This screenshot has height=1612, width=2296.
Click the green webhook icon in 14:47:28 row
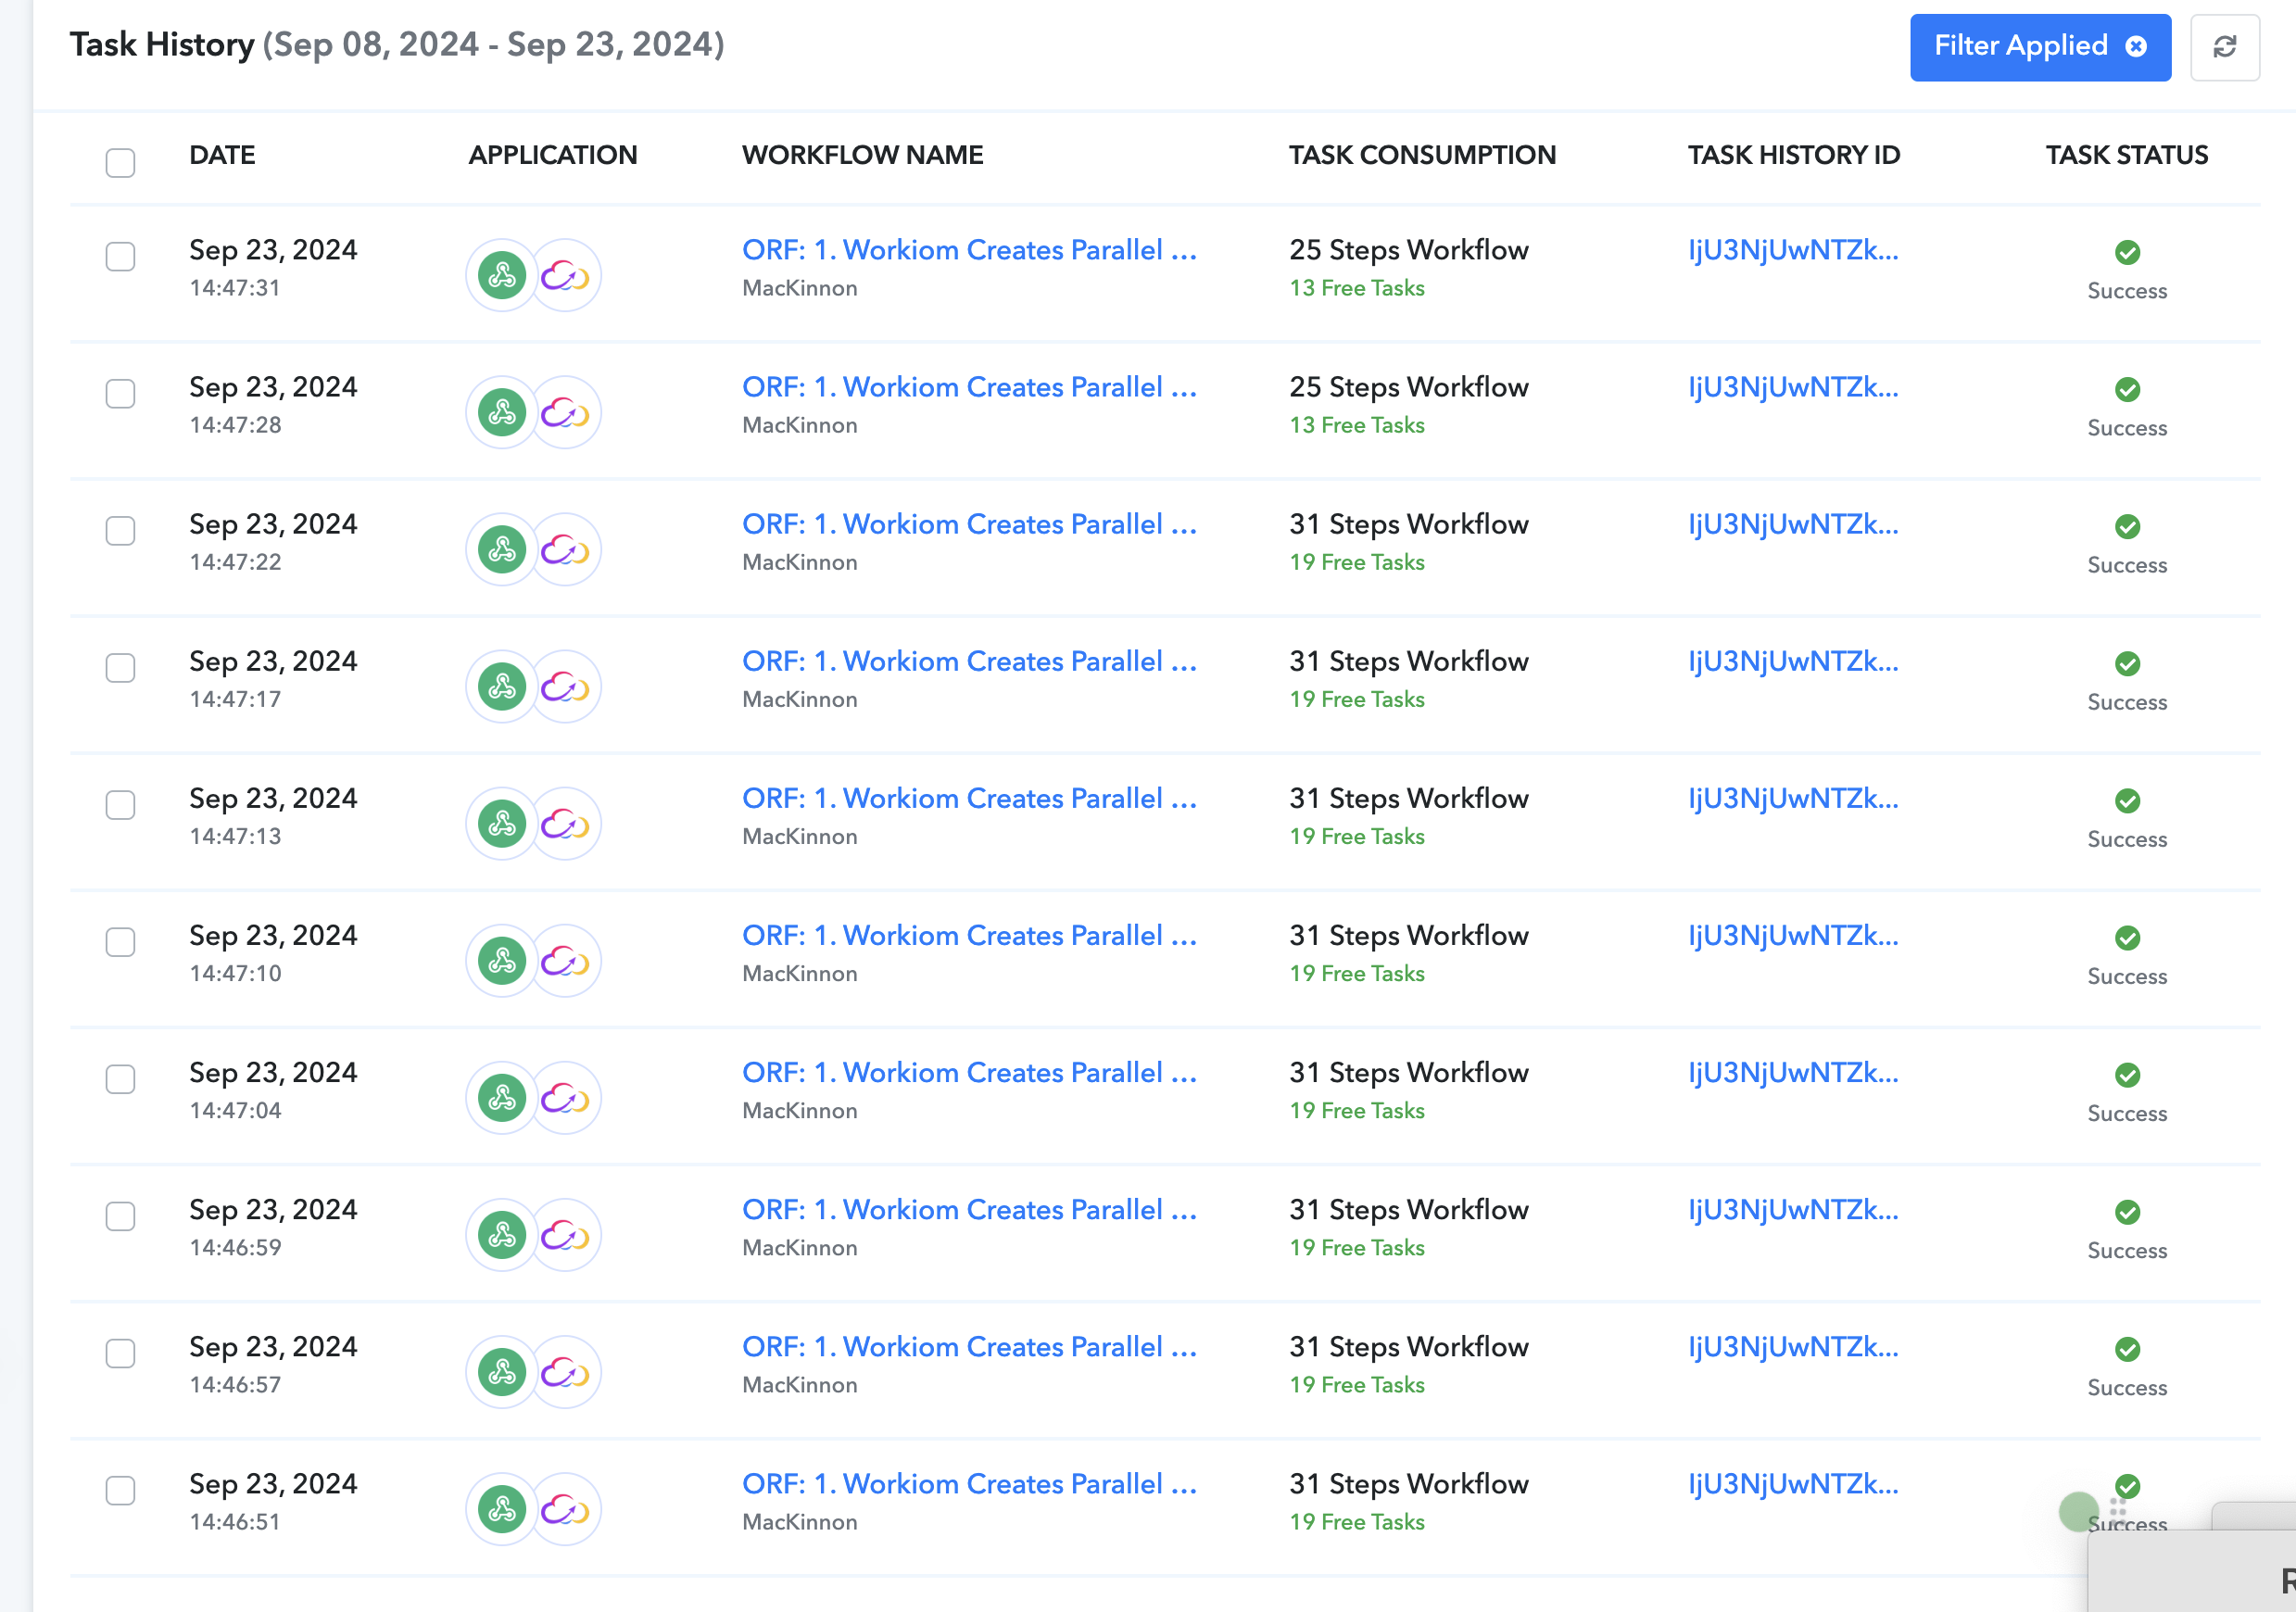[x=502, y=412]
